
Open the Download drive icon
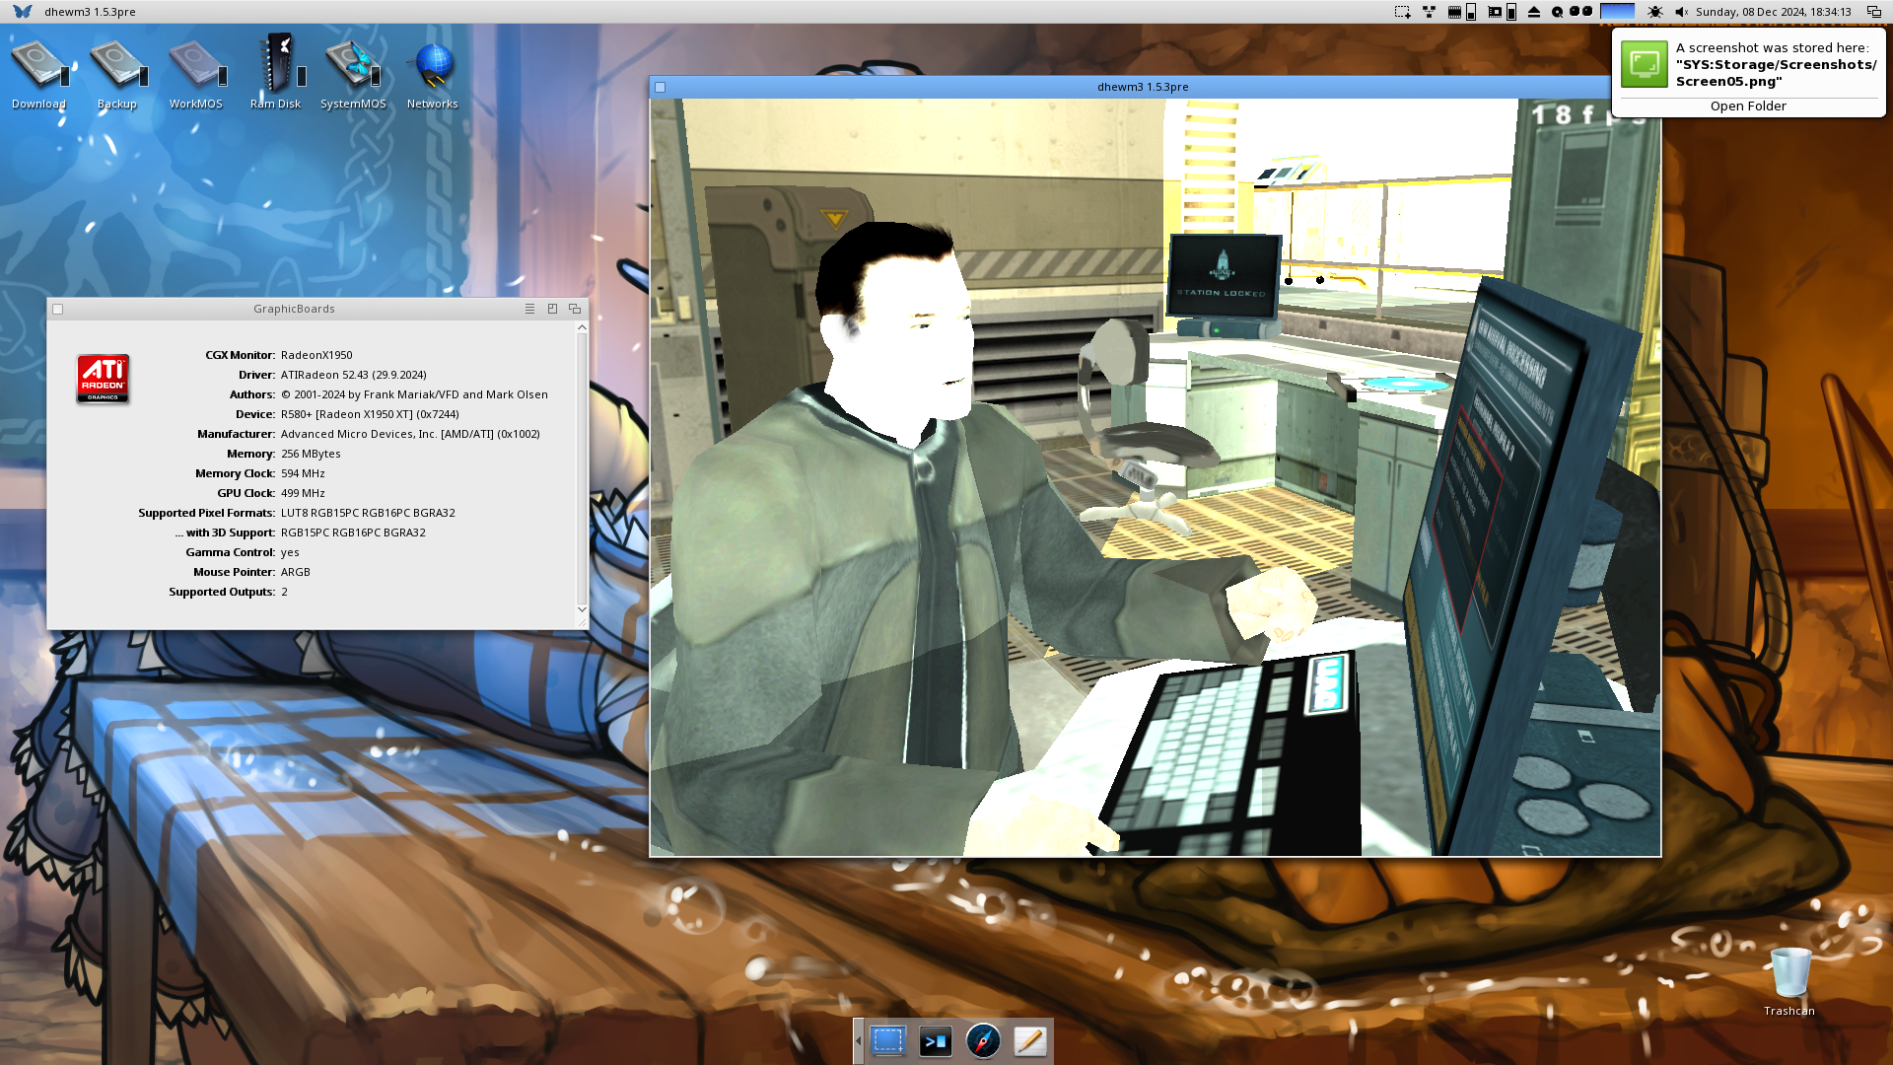point(39,74)
